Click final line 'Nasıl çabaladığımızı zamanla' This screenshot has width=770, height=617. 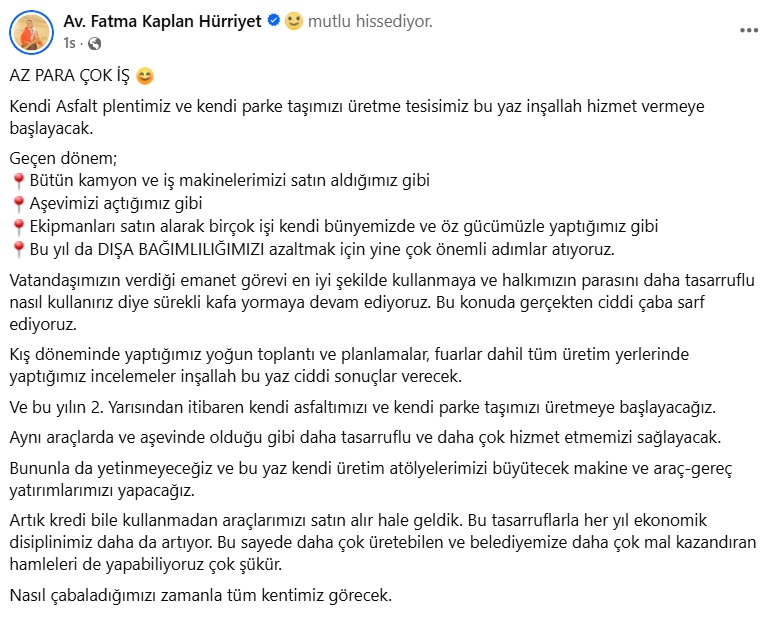click(201, 595)
